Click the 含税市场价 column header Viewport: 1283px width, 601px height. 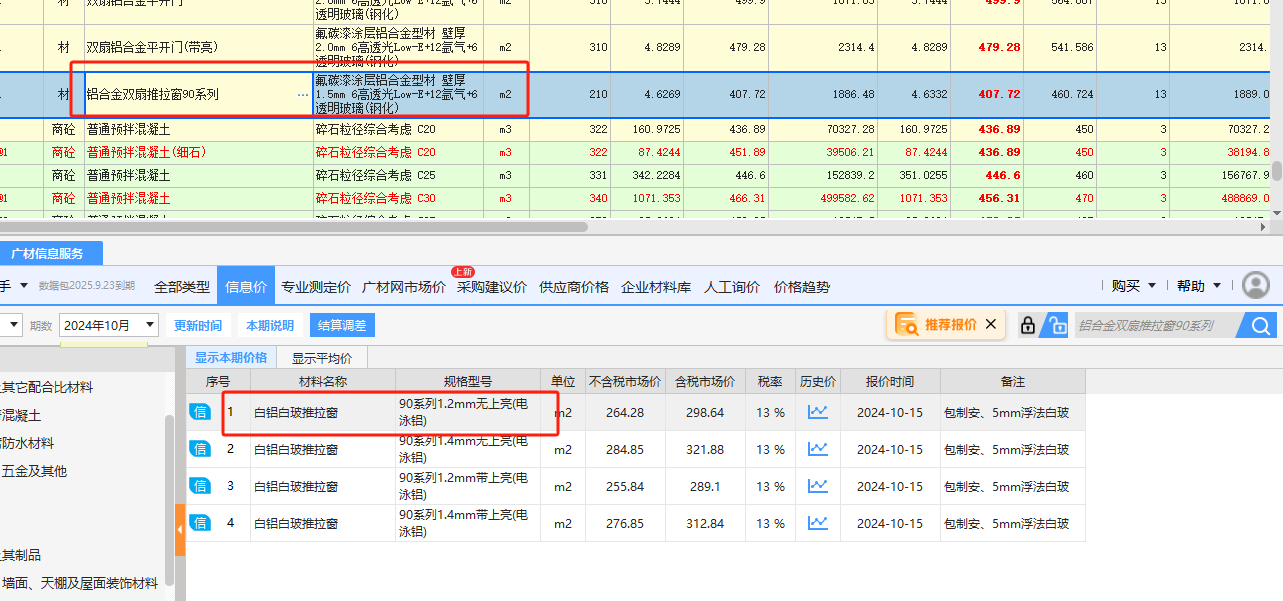click(705, 382)
